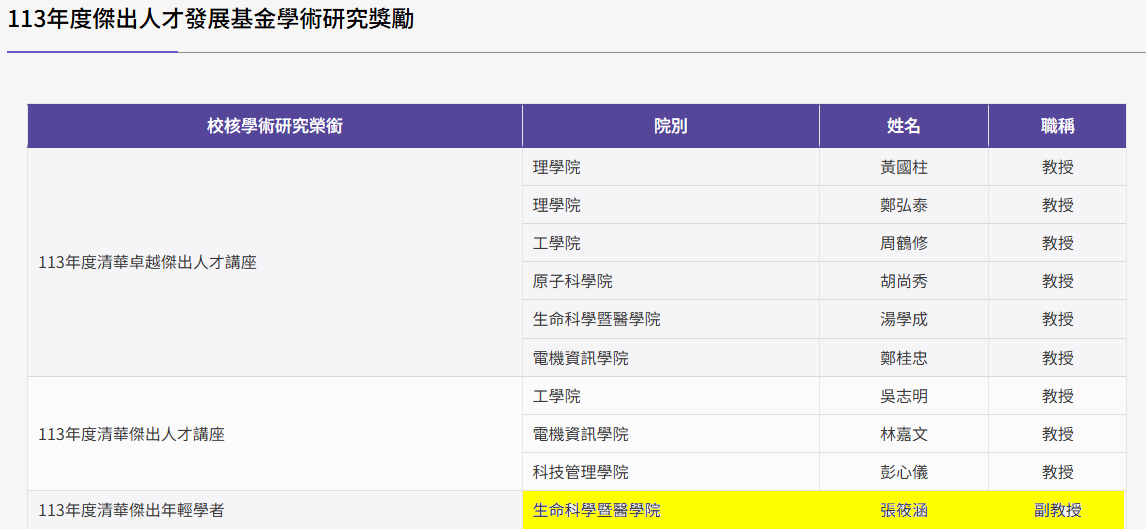Viewport: 1146px width, 529px height.
Task: Select the highlighted 副教授 title cell
Action: pos(1057,510)
